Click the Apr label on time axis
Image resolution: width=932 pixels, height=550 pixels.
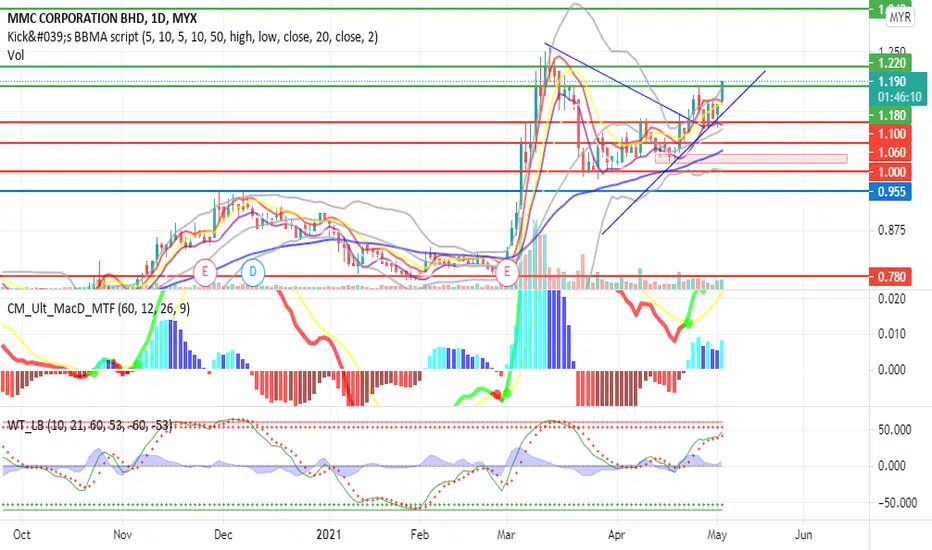coord(616,535)
